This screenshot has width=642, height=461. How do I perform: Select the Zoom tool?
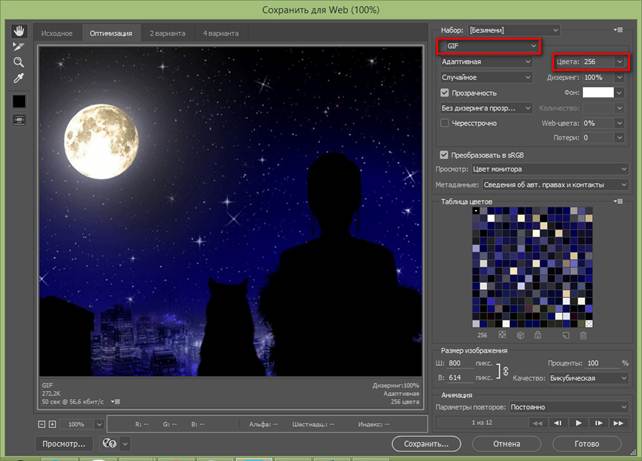pyautogui.click(x=18, y=62)
